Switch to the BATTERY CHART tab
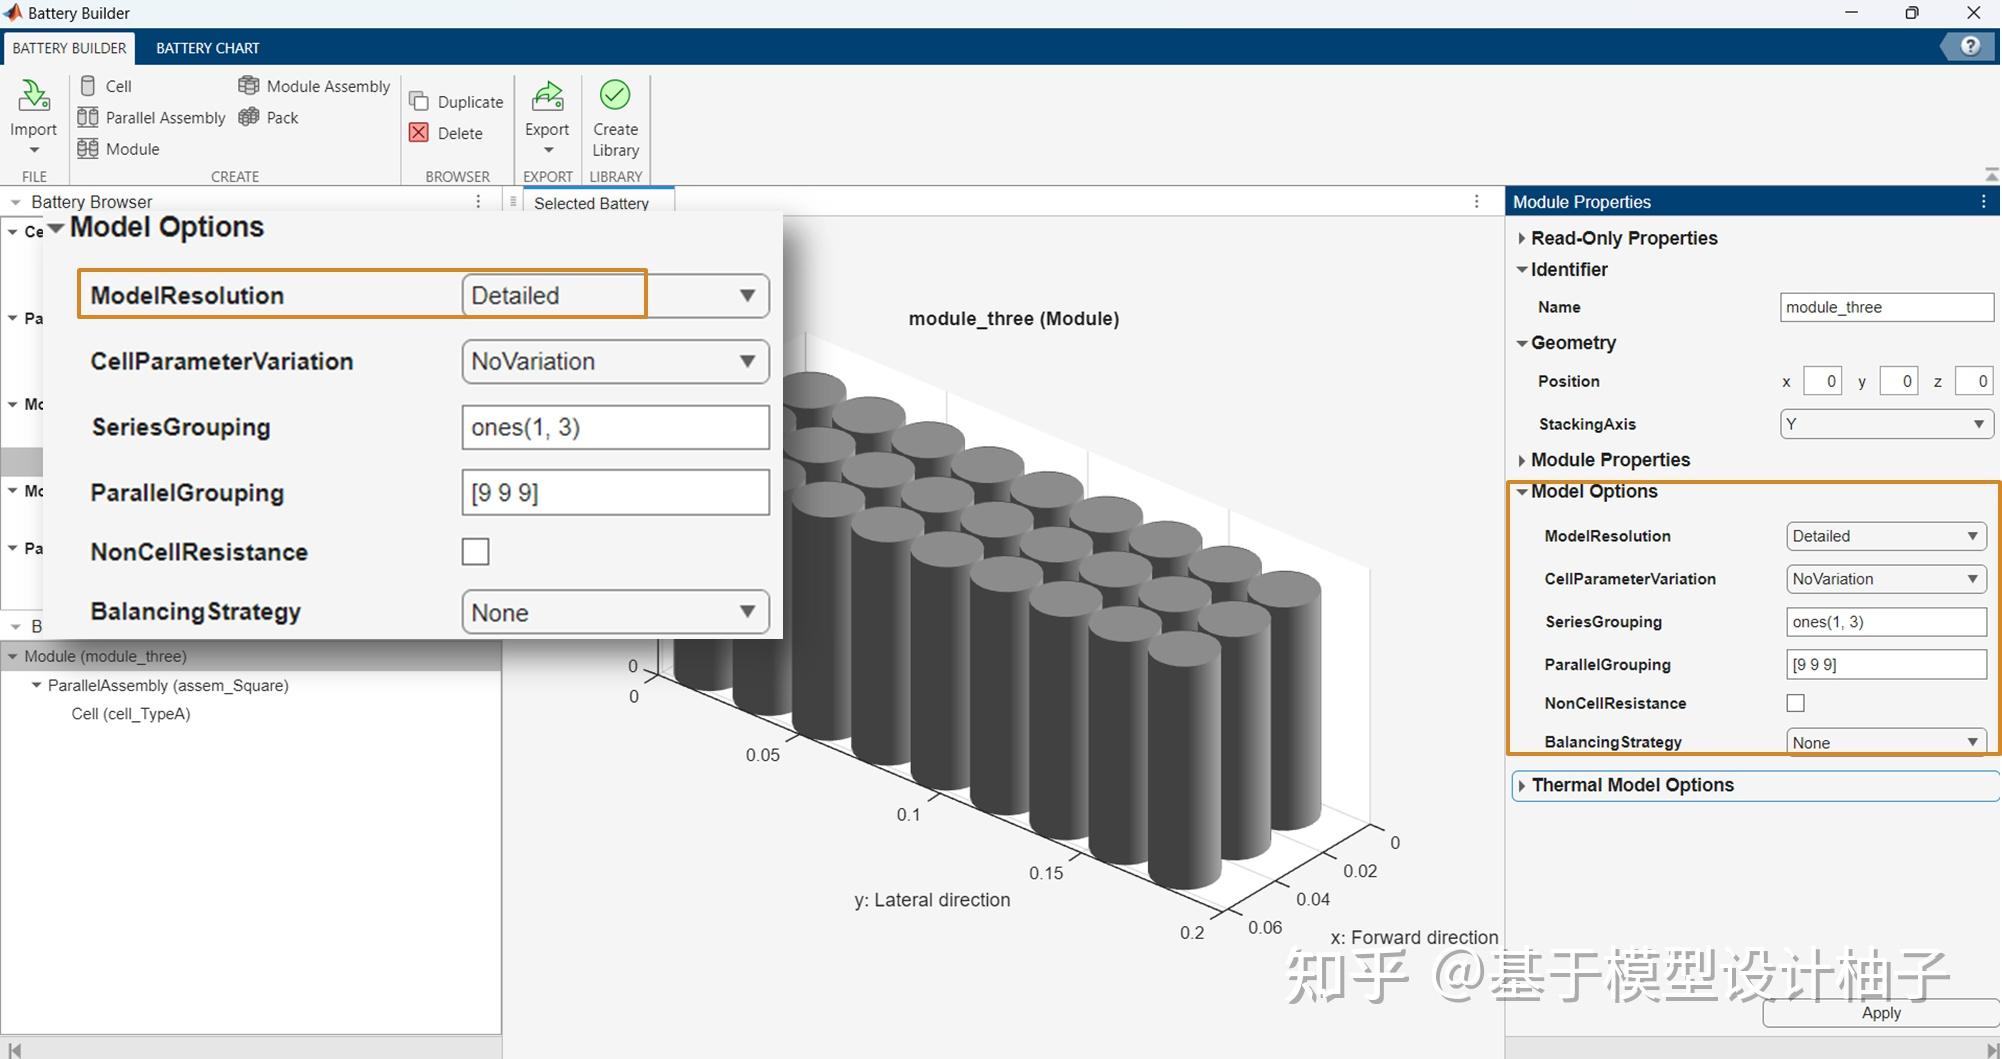This screenshot has width=2002, height=1059. tap(208, 47)
